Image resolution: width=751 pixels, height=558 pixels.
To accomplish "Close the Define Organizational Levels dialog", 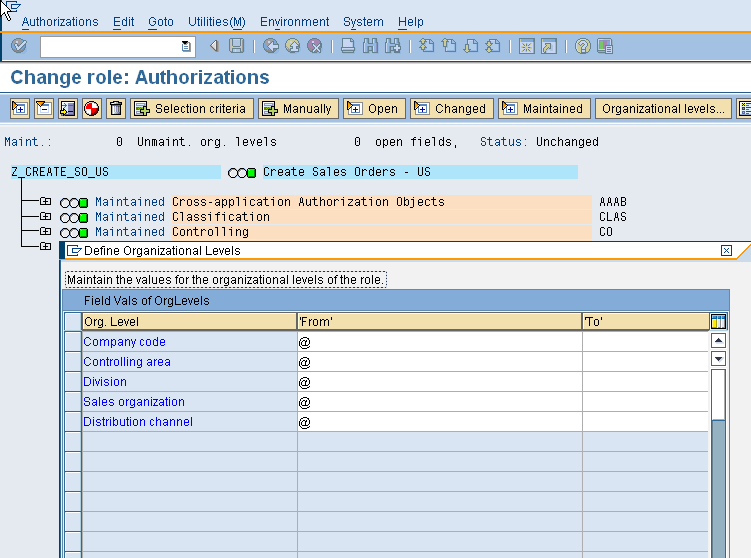I will [726, 251].
